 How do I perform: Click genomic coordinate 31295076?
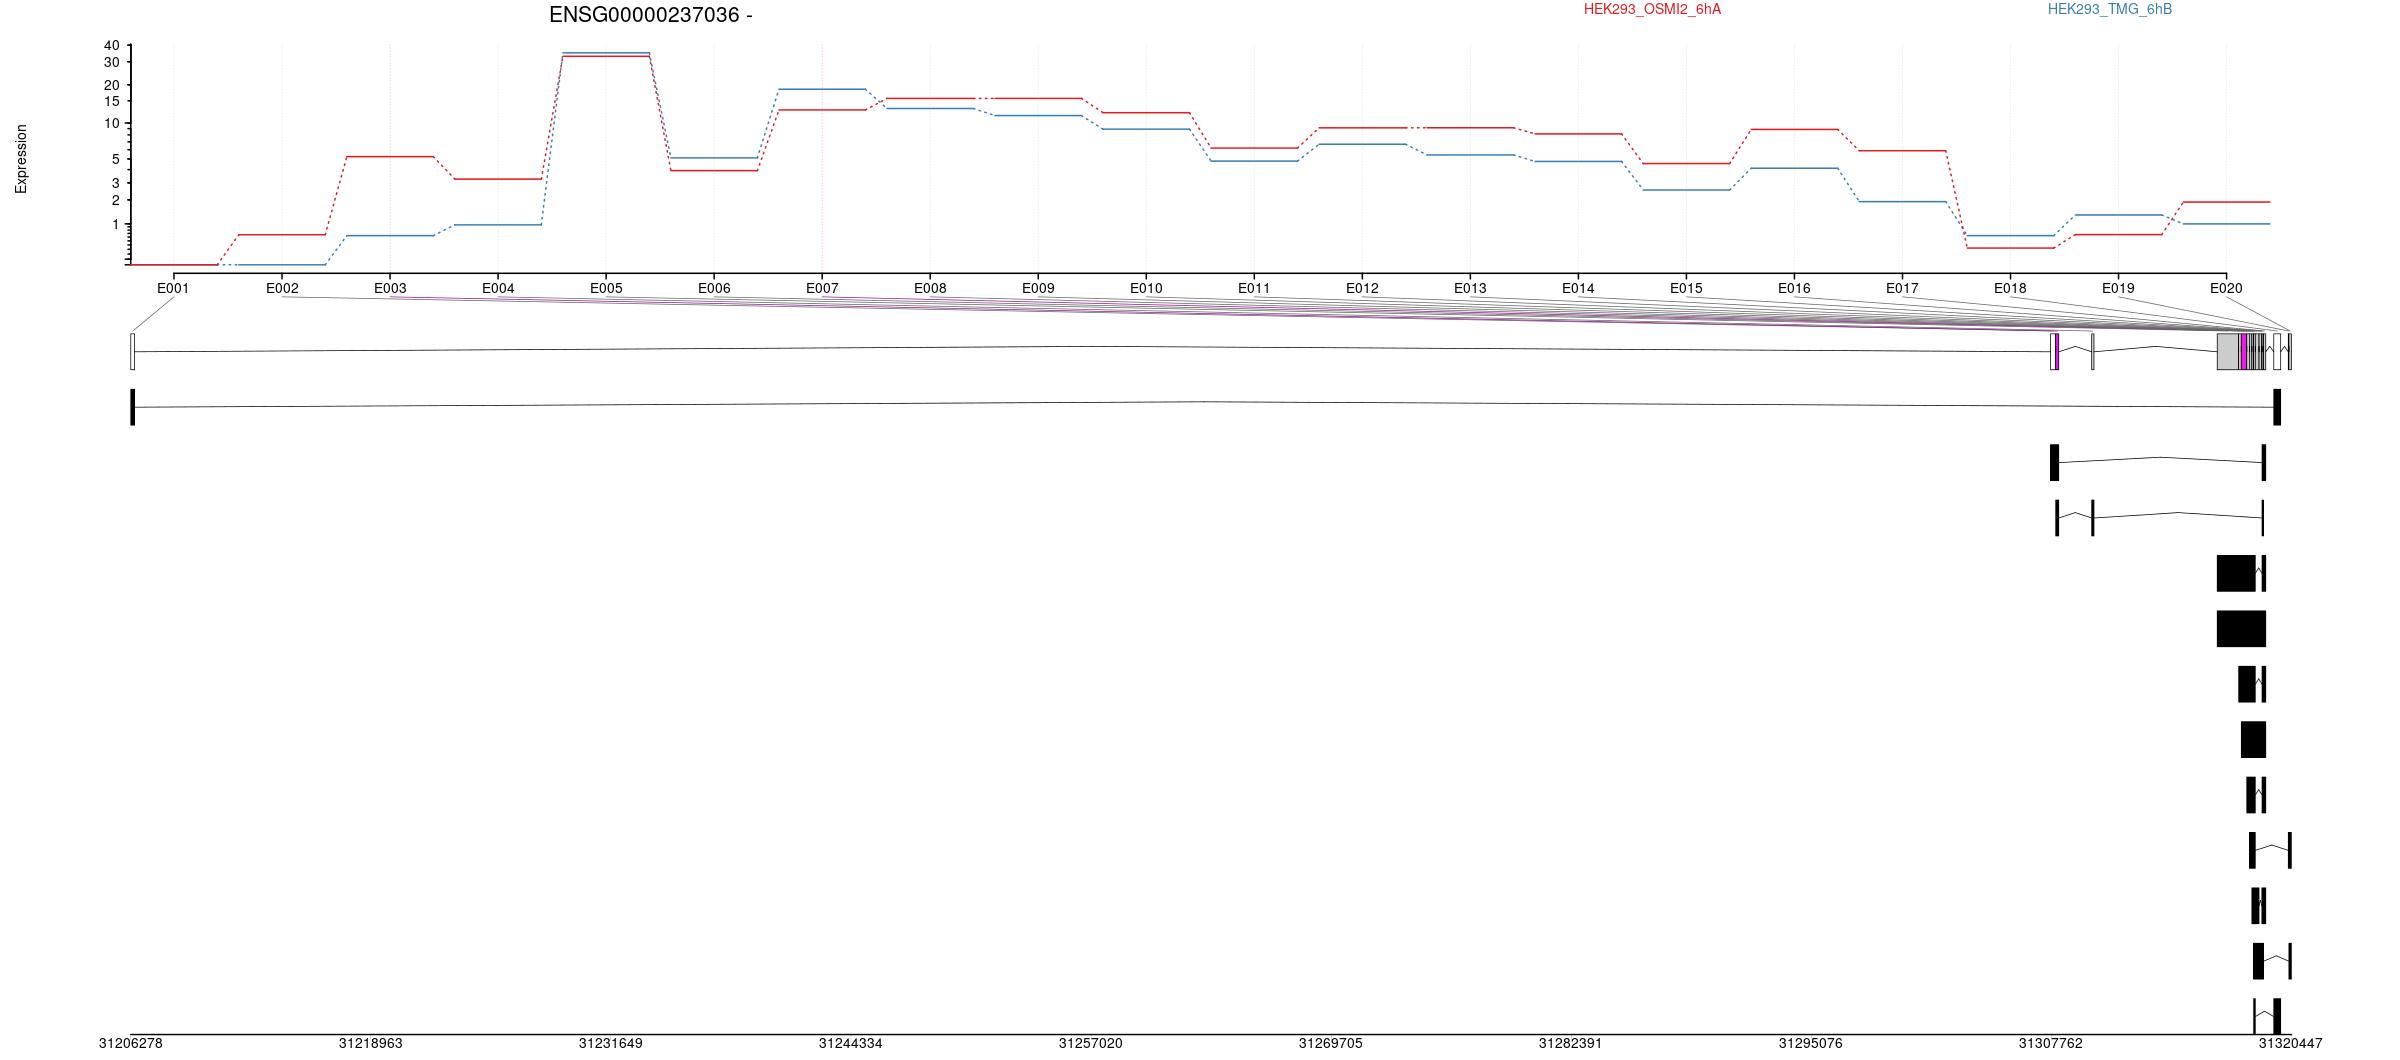(1811, 1043)
